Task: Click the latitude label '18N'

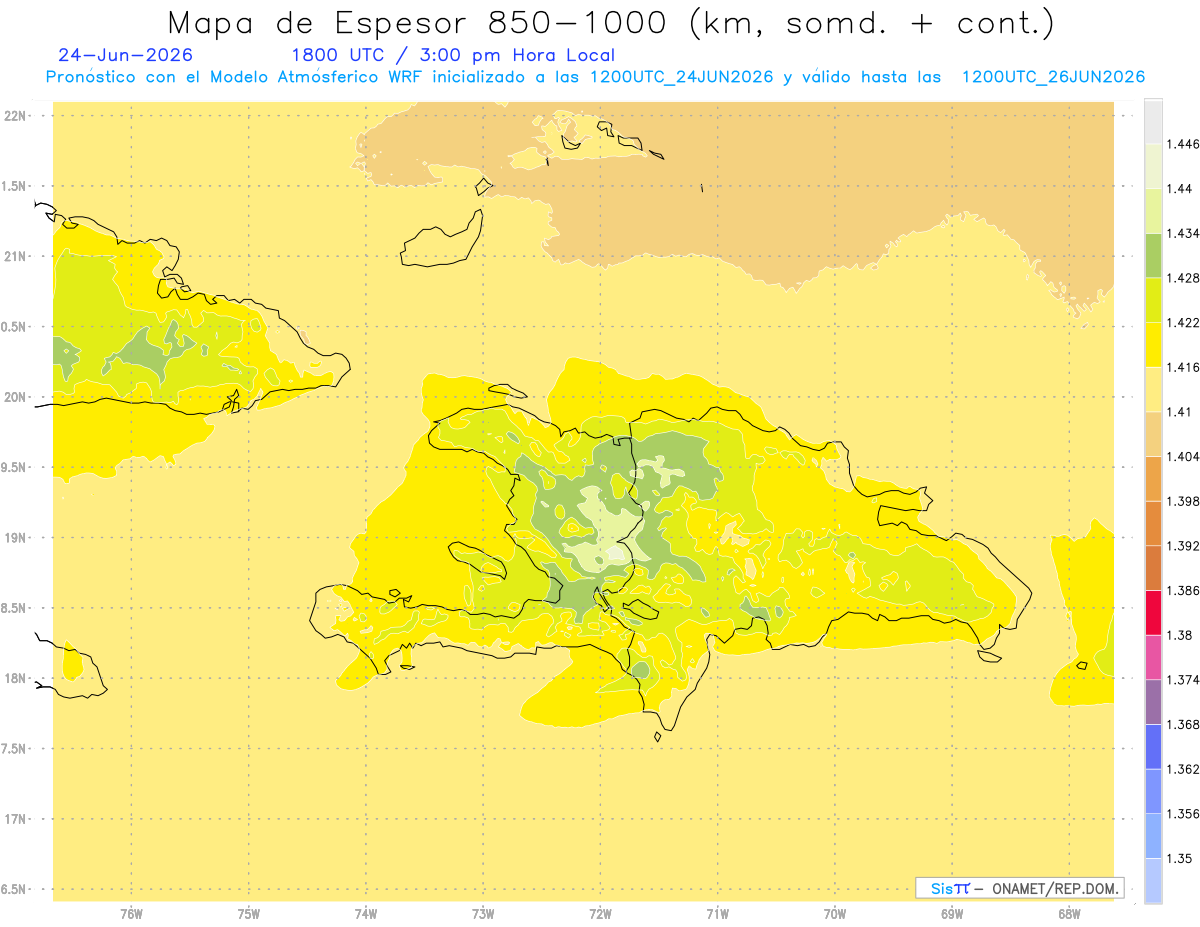Action: click(x=15, y=678)
